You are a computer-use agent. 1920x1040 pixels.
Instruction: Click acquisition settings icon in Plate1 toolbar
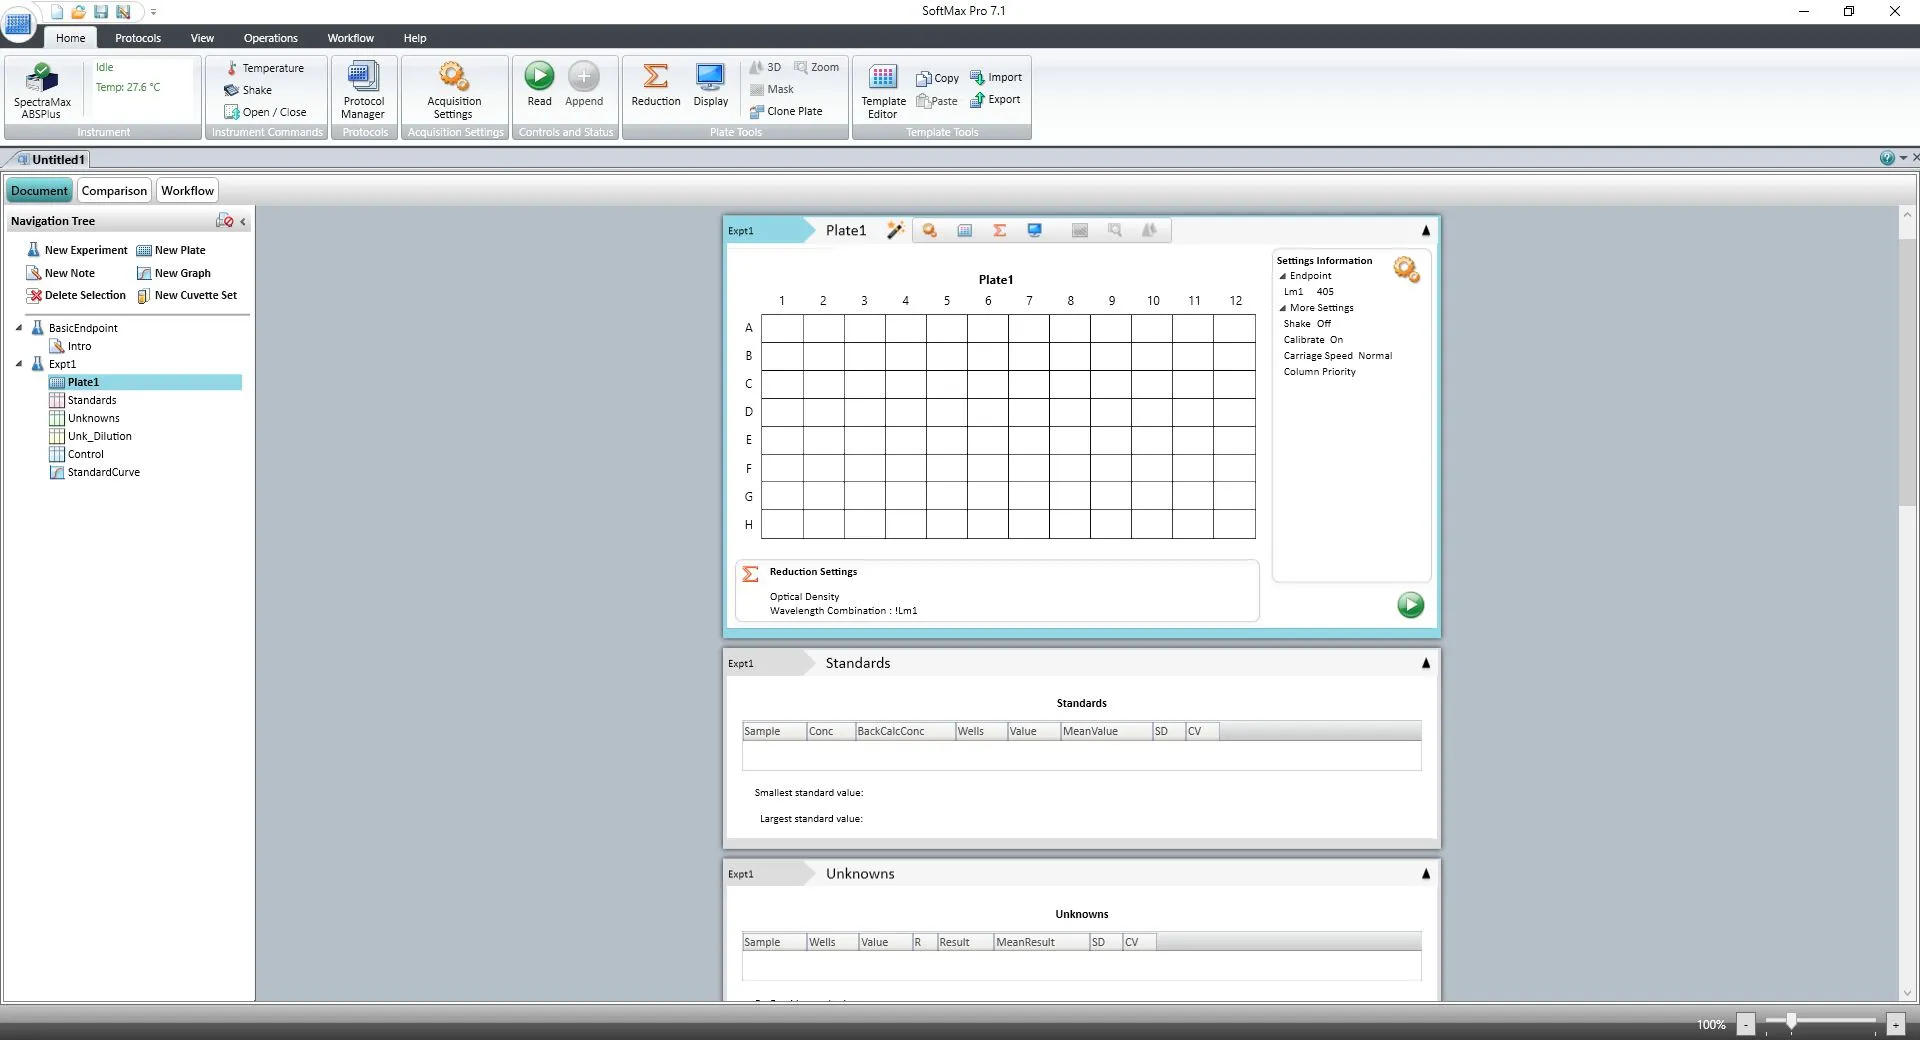tap(930, 230)
